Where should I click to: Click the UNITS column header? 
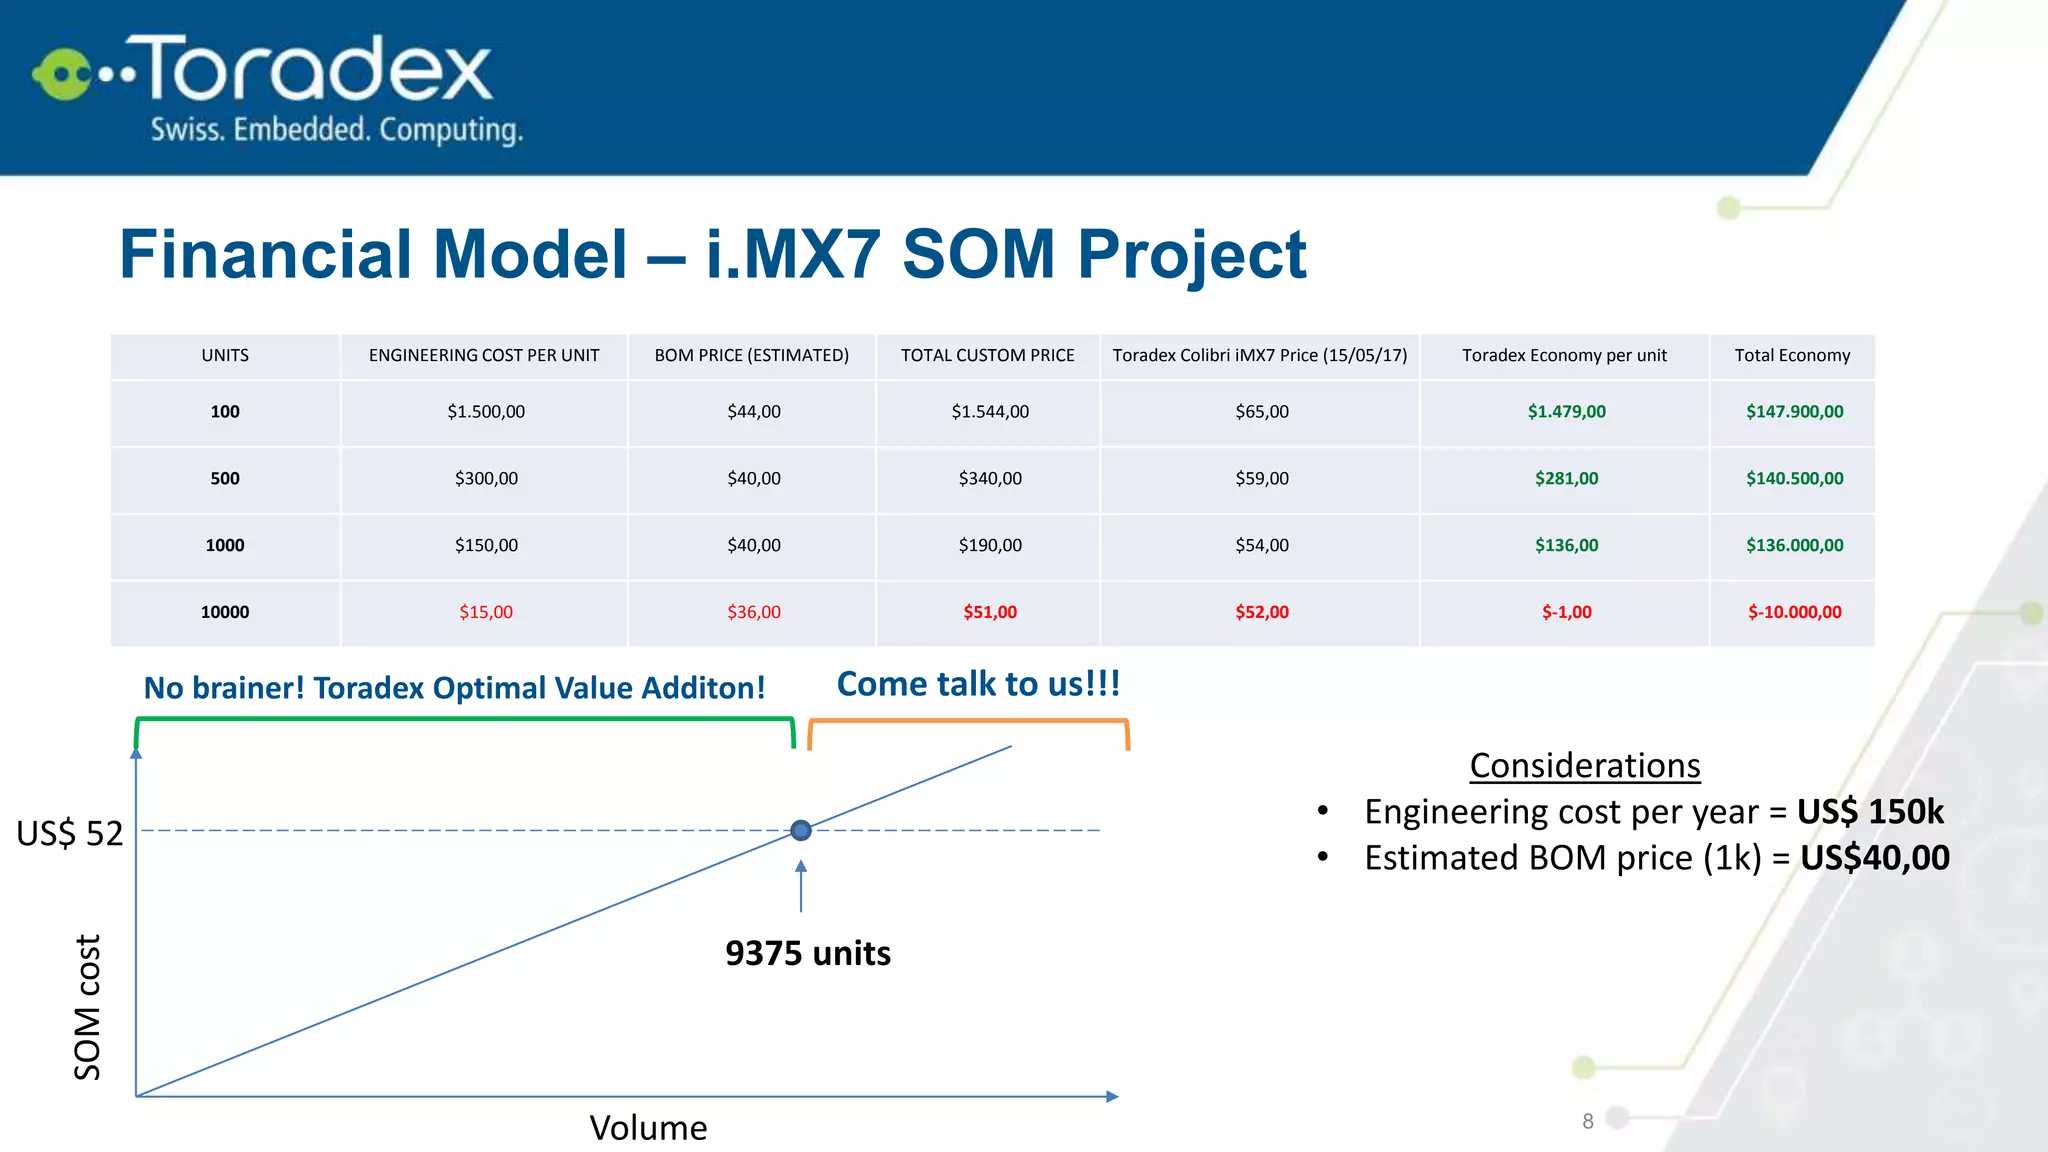coord(225,356)
